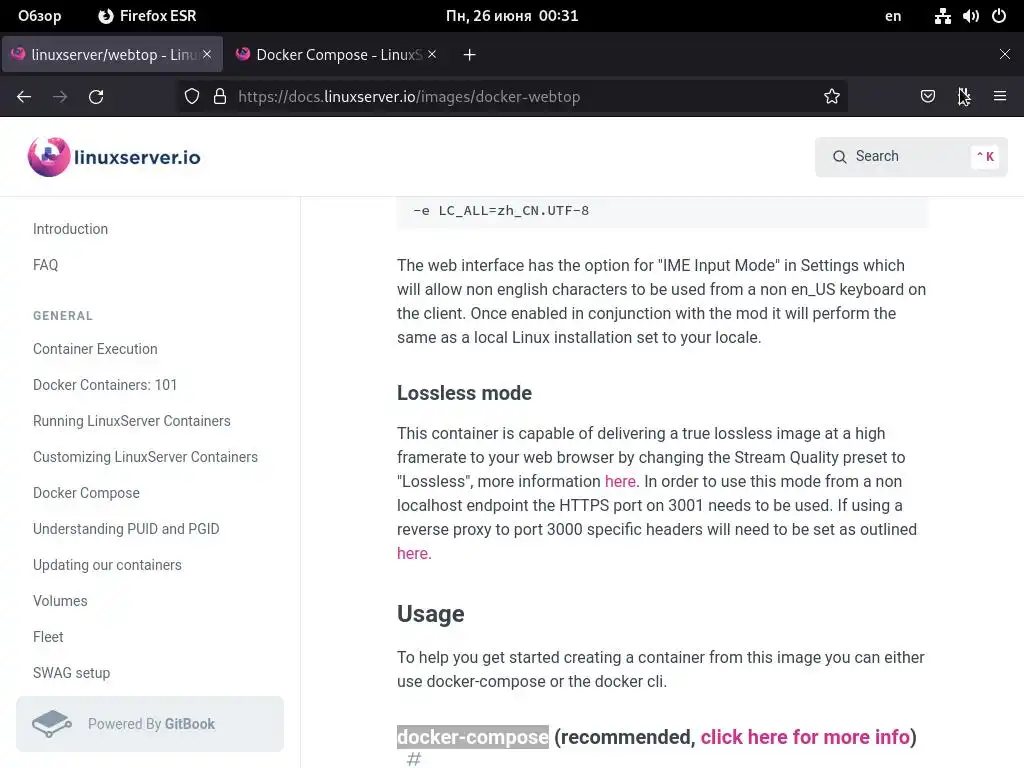The height and width of the screenshot is (768, 1024).
Task: Open Understanding PUID and PGID page
Action: tap(126, 529)
